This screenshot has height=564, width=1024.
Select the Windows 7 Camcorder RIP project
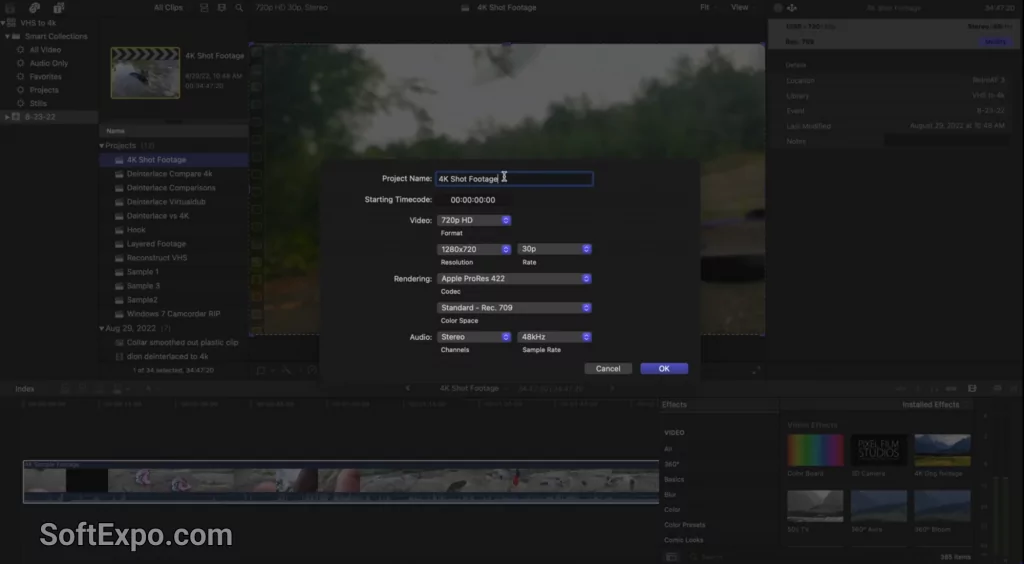tap(173, 314)
